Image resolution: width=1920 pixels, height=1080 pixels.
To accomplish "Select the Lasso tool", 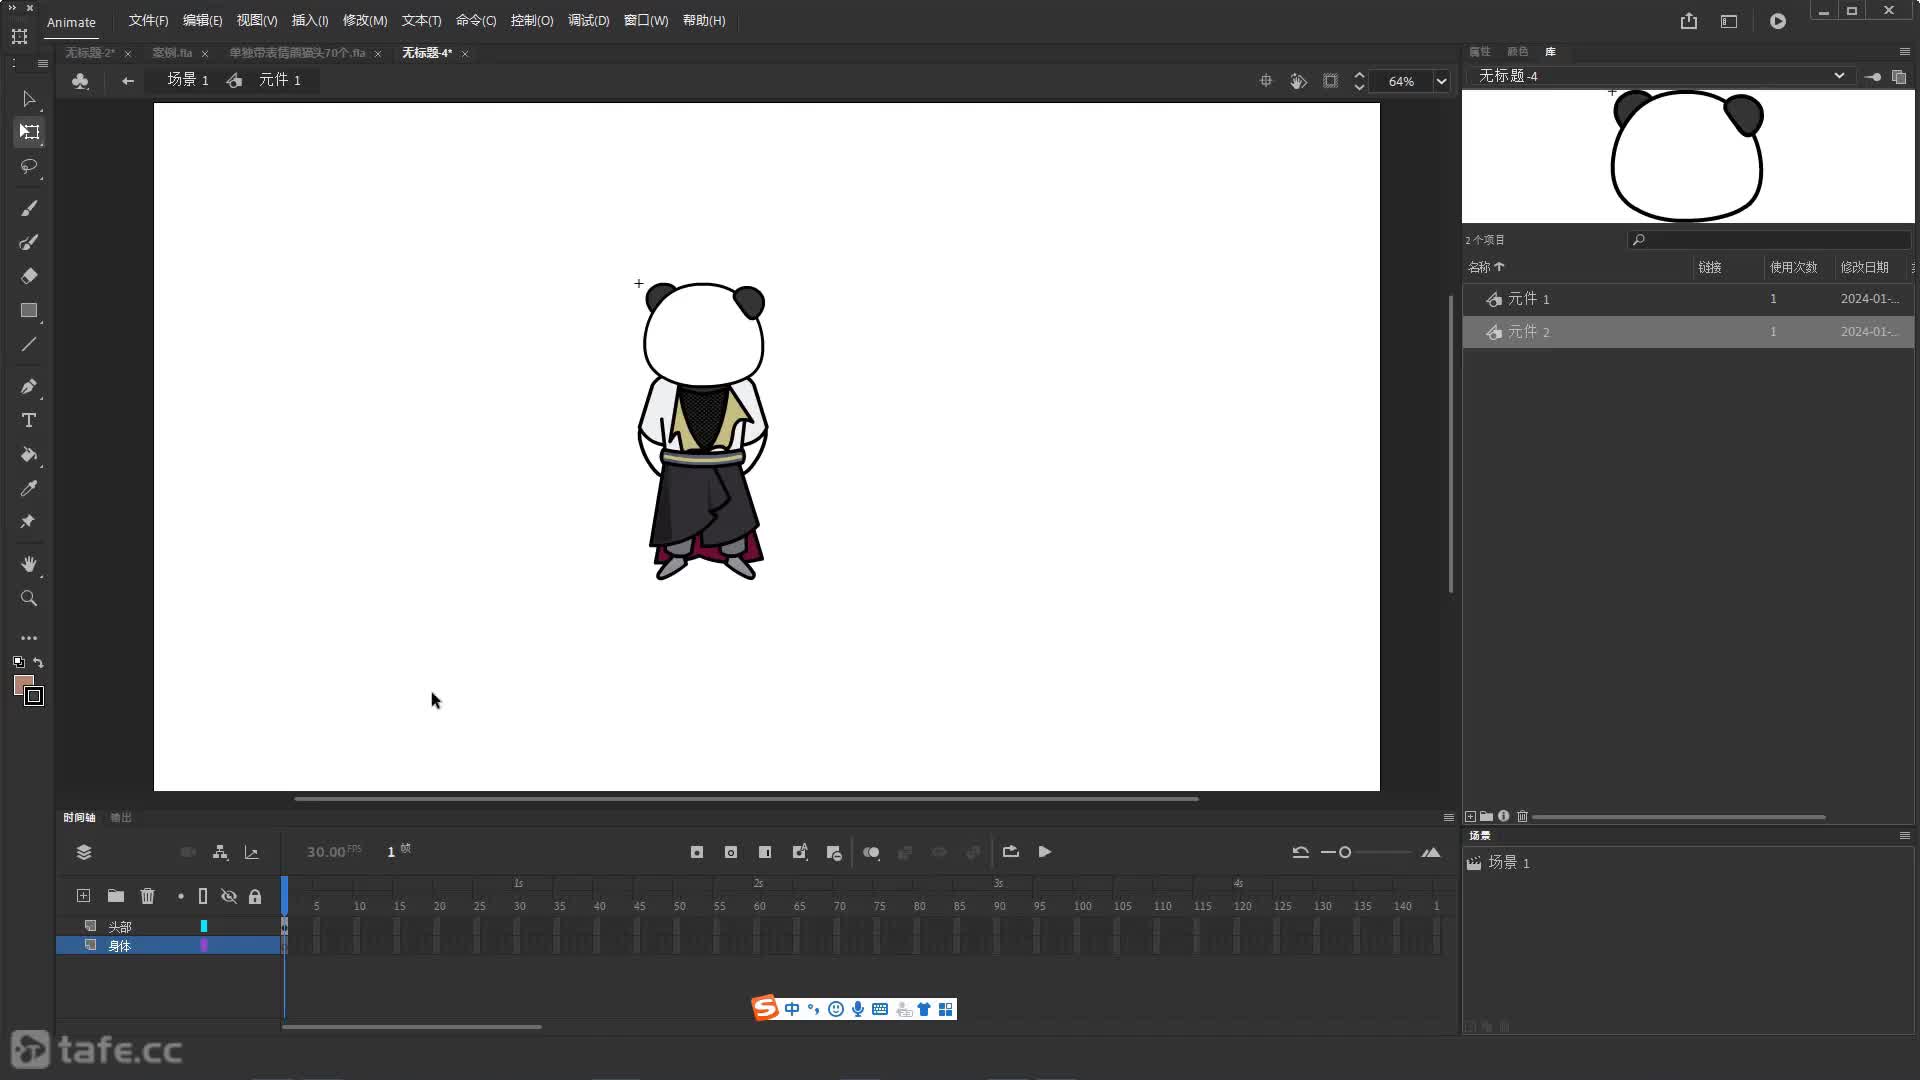I will point(29,166).
